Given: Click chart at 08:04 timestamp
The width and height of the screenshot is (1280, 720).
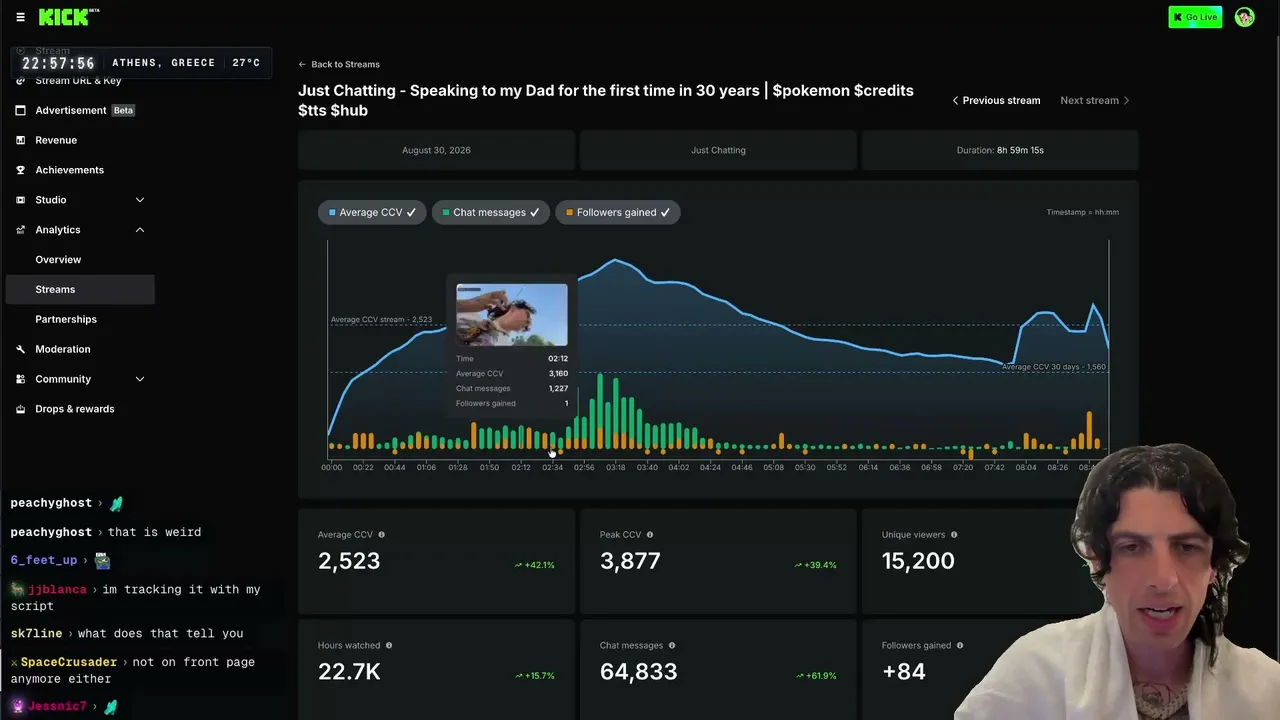Looking at the screenshot, I should (x=1026, y=467).
